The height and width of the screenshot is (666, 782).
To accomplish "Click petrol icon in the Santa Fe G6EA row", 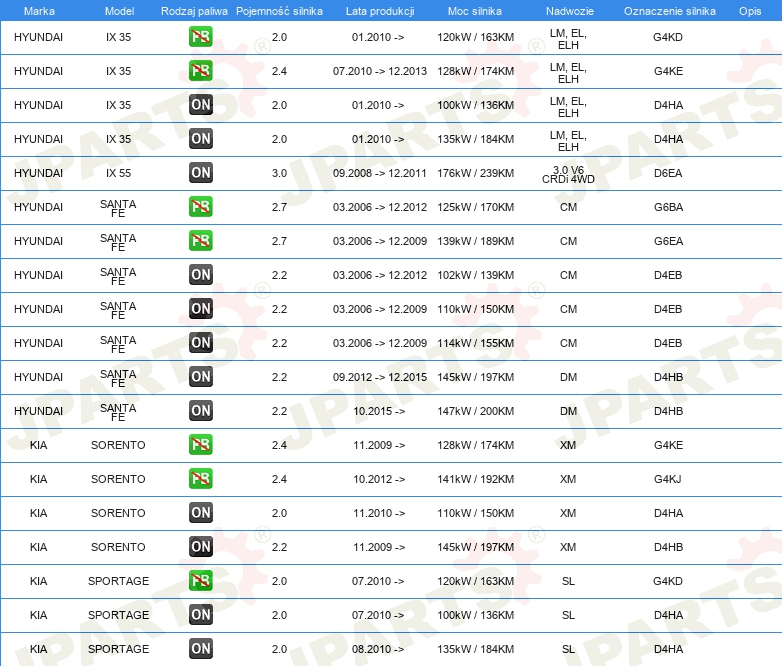I will [x=200, y=240].
